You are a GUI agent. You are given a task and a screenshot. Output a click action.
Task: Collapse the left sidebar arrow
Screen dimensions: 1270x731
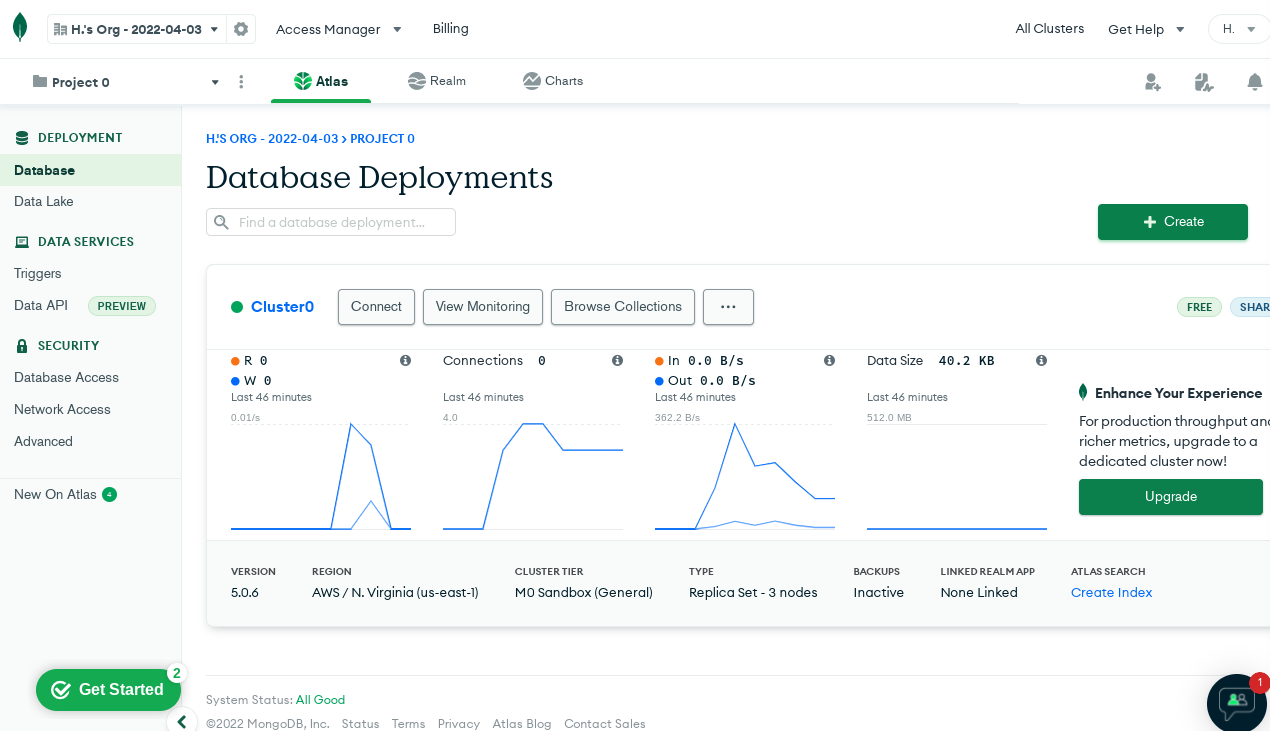[x=181, y=721]
